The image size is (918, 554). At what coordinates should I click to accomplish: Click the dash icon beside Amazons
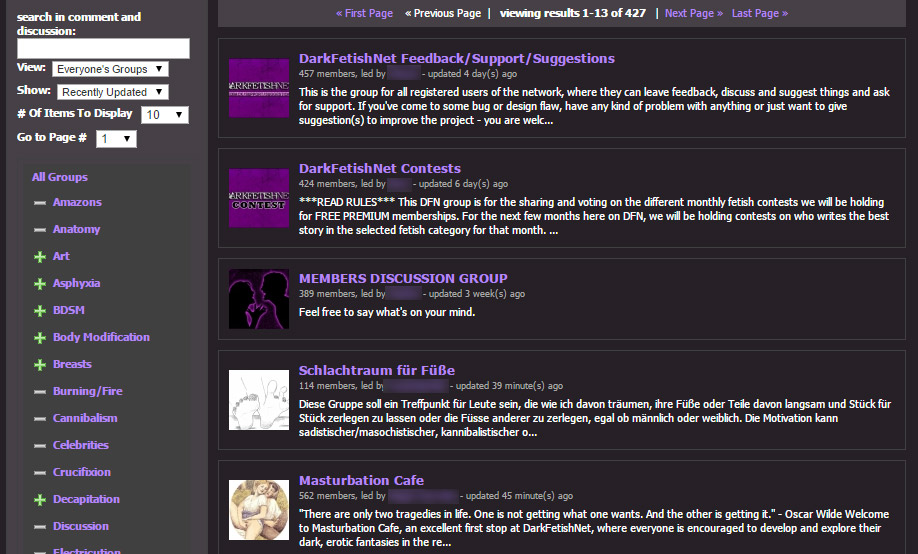[x=40, y=203]
